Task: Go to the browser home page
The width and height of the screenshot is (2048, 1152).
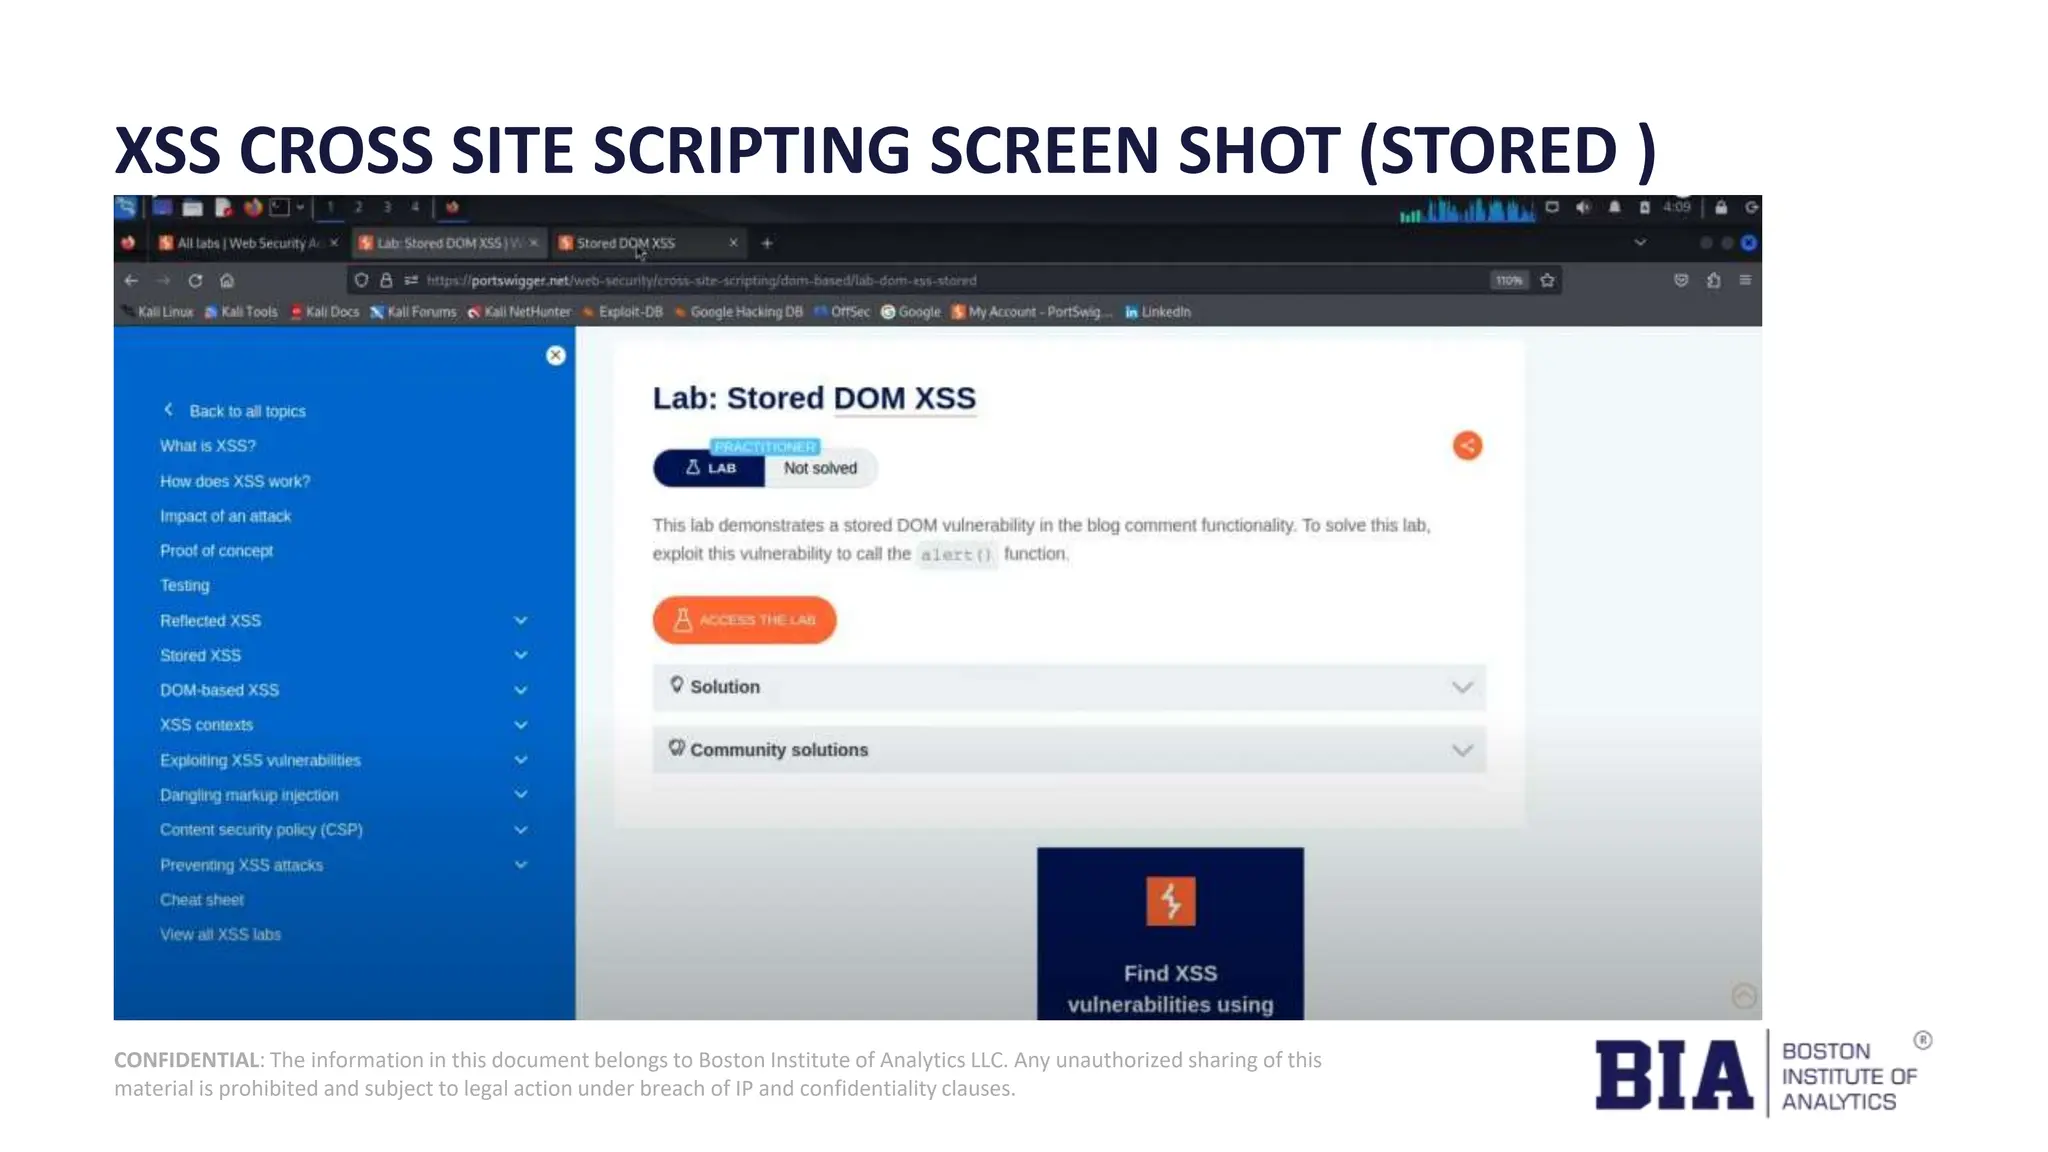Action: coord(227,280)
